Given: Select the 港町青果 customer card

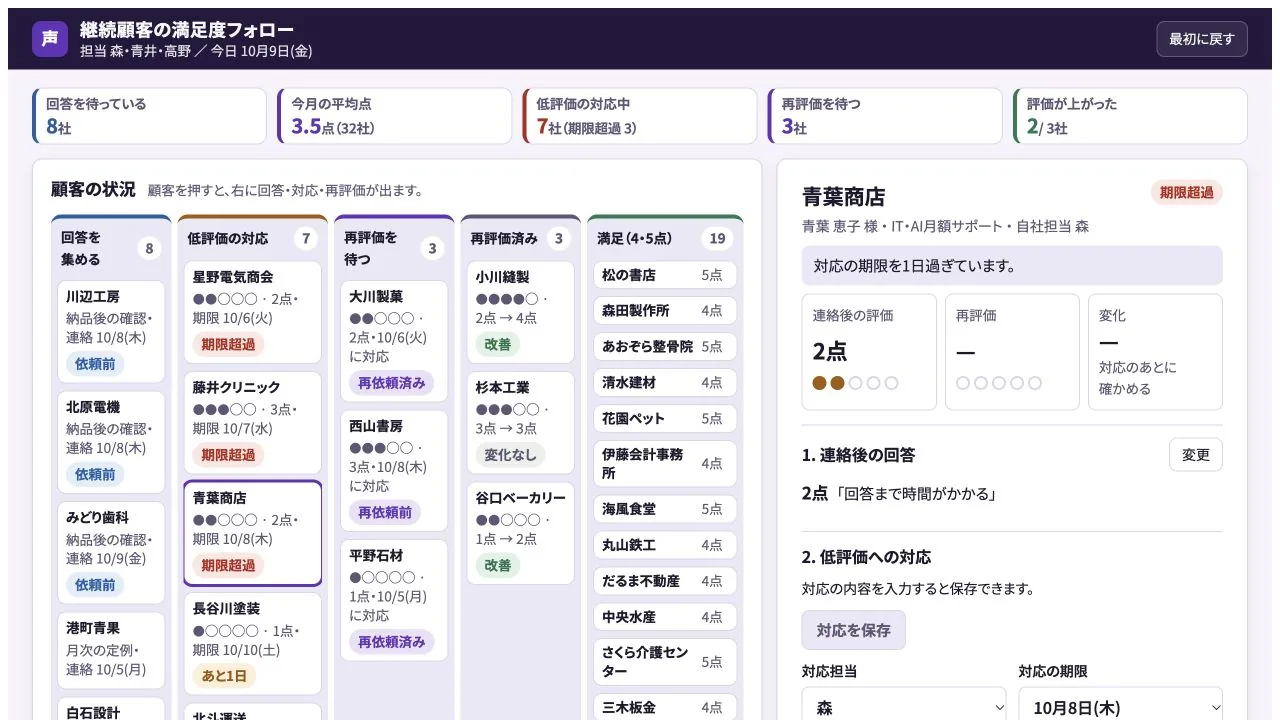Looking at the screenshot, I should click(x=111, y=651).
